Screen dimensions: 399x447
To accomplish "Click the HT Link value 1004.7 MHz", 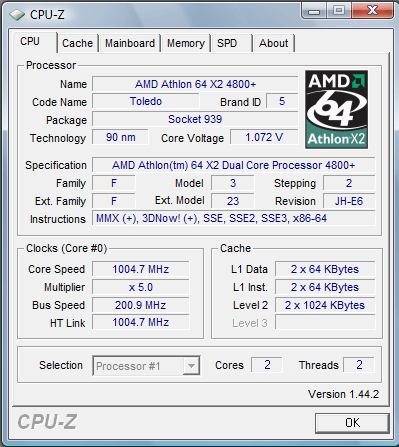I will [141, 323].
